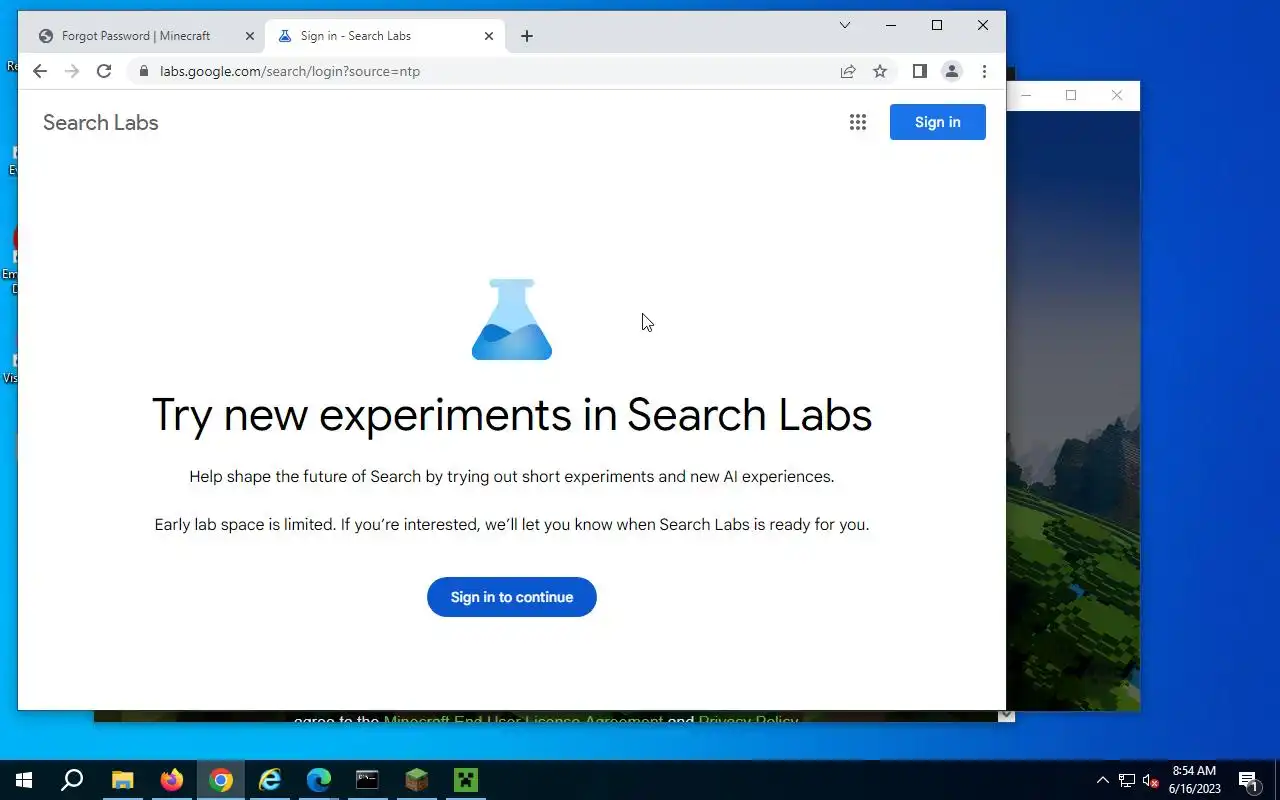Show hidden system tray icons
The width and height of the screenshot is (1280, 800).
click(1103, 780)
